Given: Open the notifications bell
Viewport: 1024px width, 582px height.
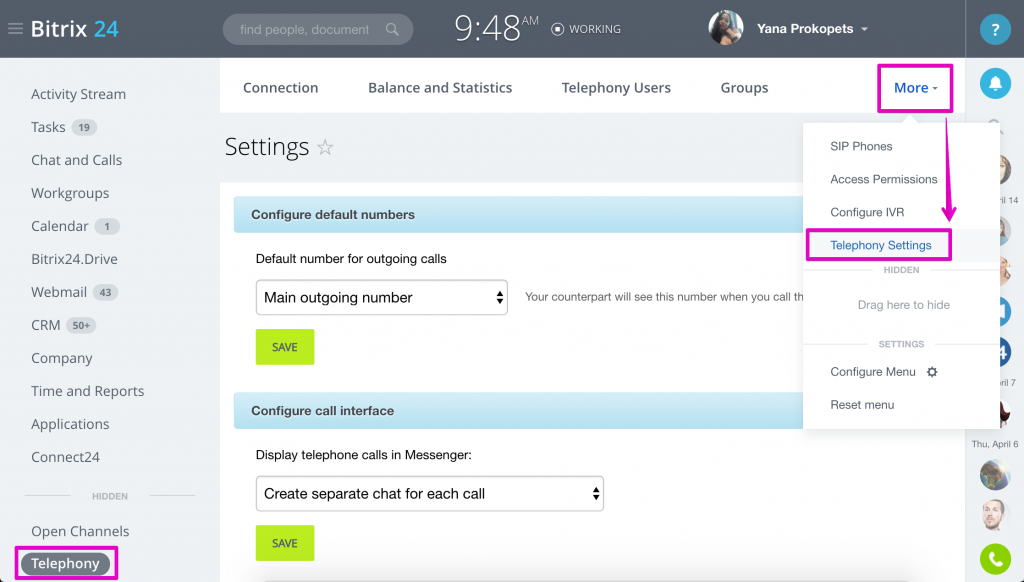Looking at the screenshot, I should (995, 84).
